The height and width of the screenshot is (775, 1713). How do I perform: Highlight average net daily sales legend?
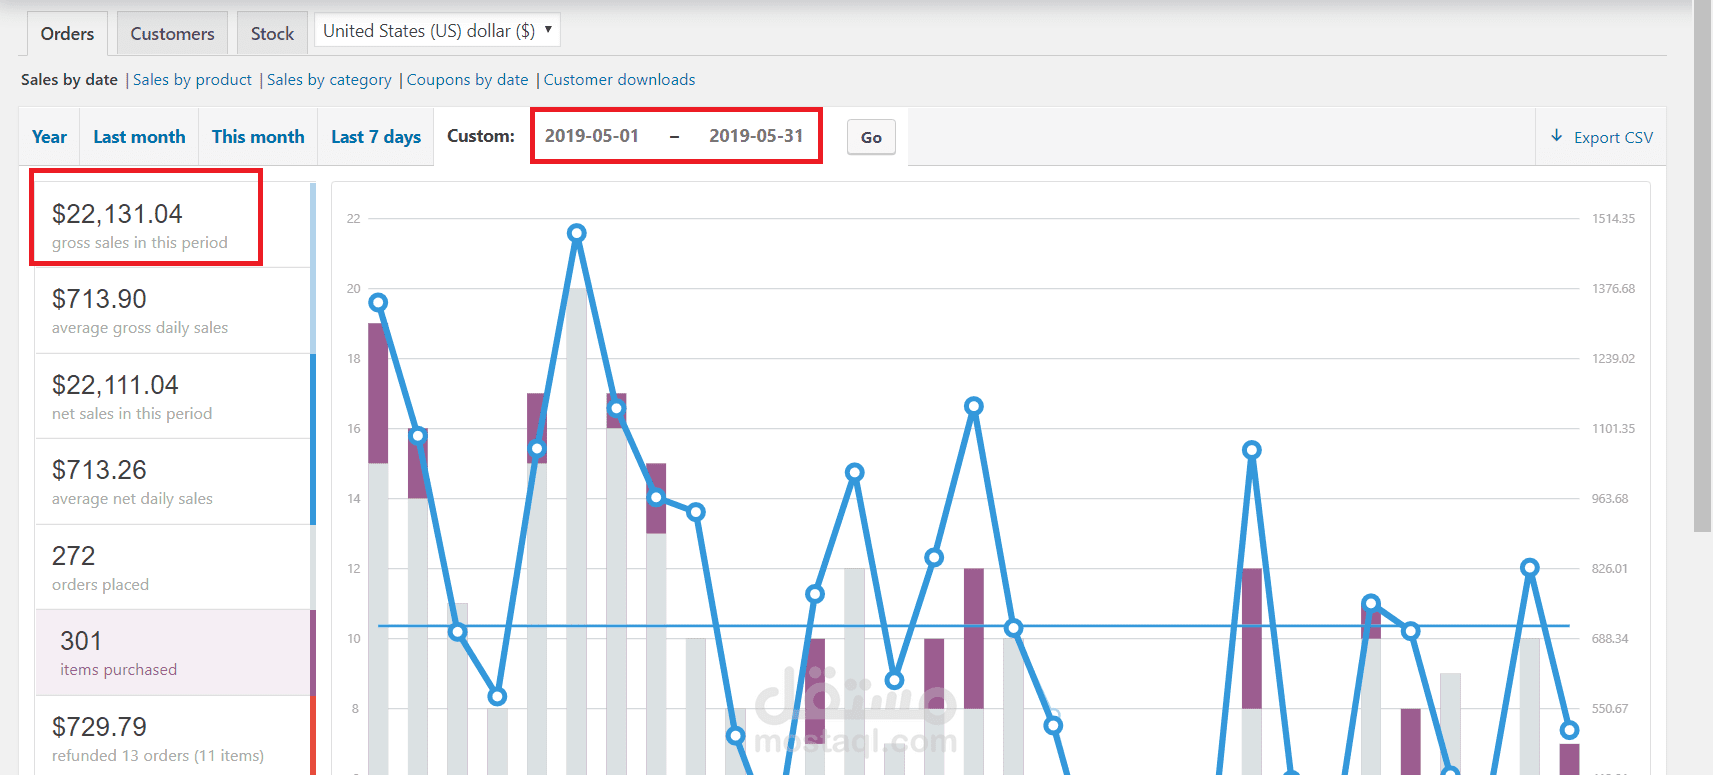(175, 482)
